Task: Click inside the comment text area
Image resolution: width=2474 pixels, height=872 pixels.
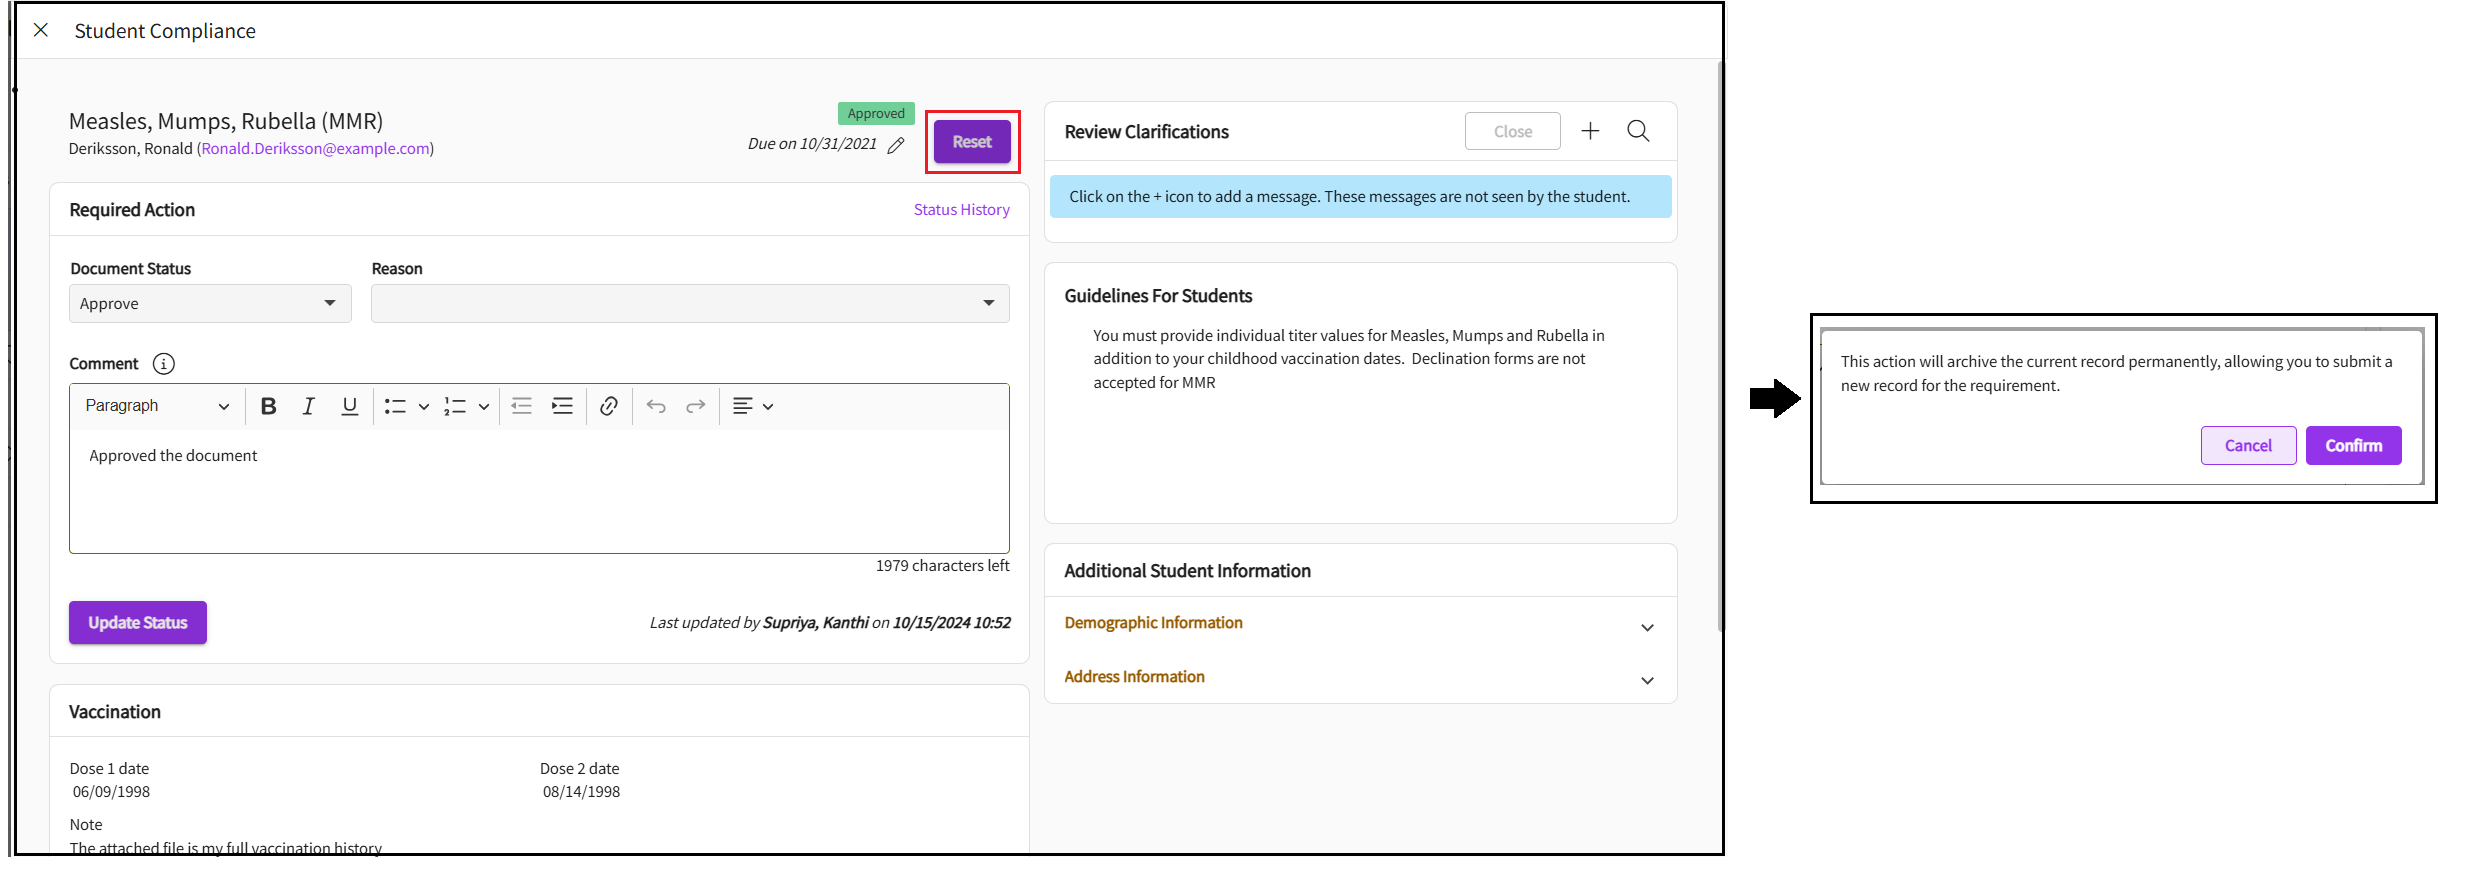Action: tap(539, 495)
